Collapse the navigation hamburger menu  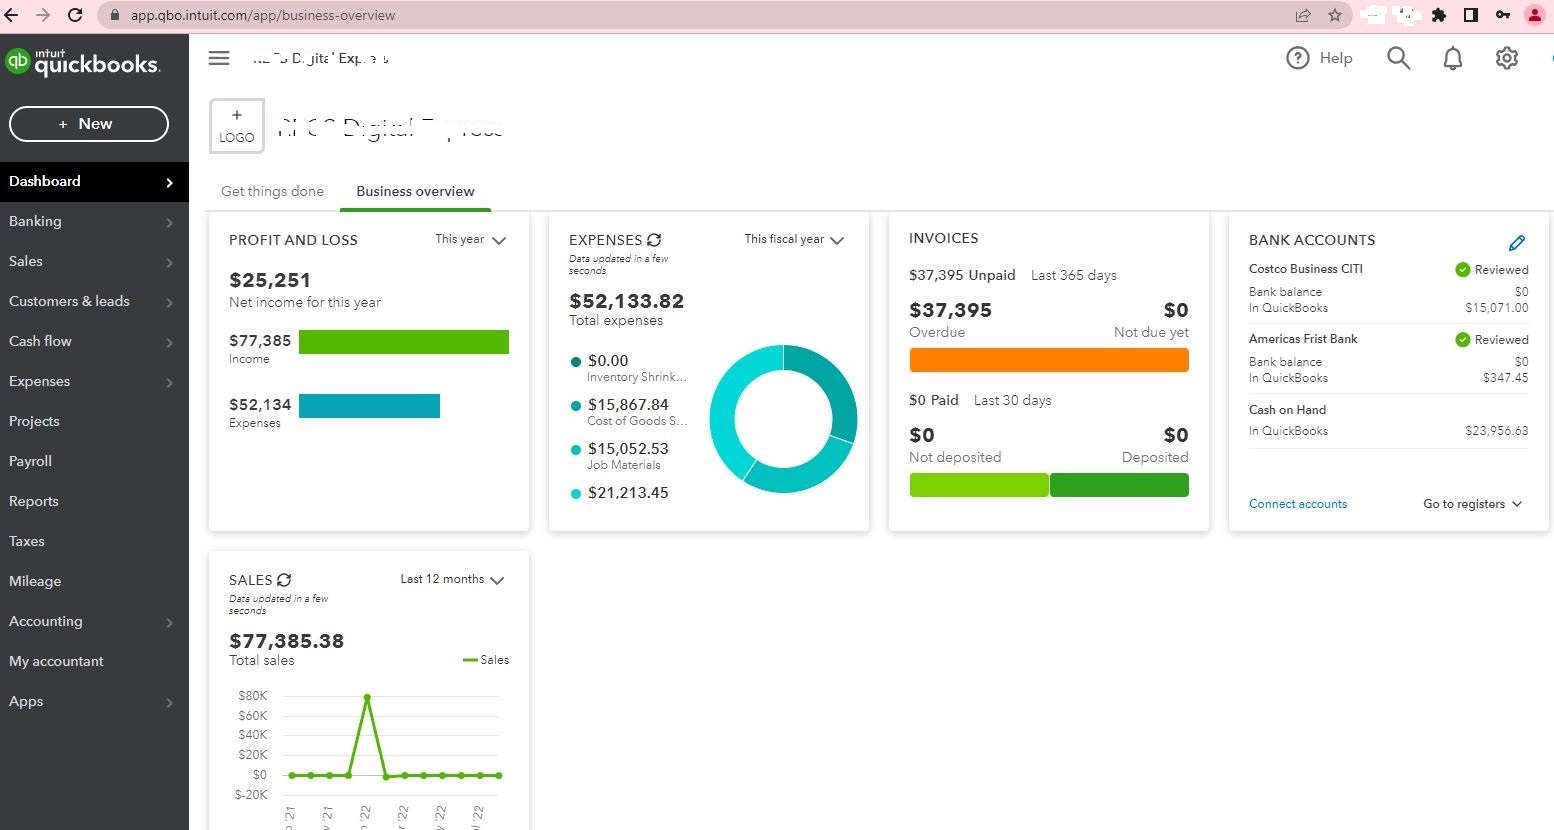[x=219, y=58]
